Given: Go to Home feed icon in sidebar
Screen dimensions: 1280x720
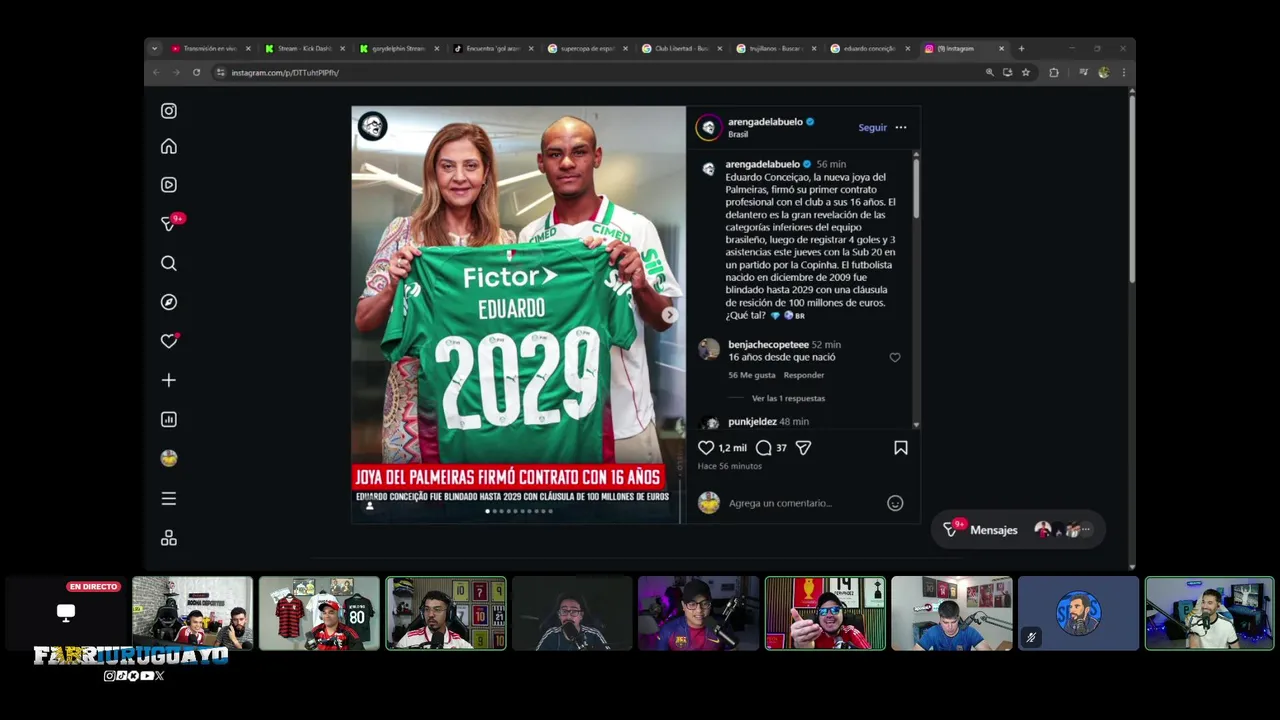Looking at the screenshot, I should (x=169, y=147).
